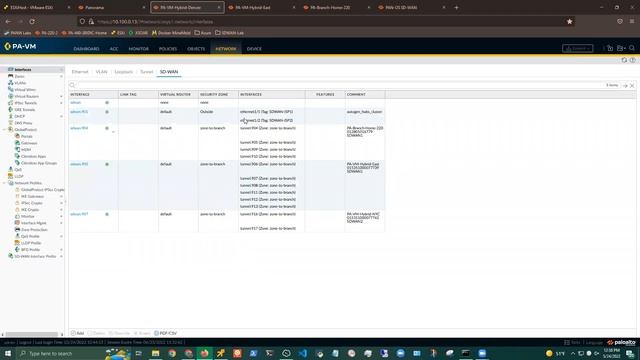Switch to the PA-VM-Hybrid-East browser tab
Screen dimensions: 640x360
point(262,7)
